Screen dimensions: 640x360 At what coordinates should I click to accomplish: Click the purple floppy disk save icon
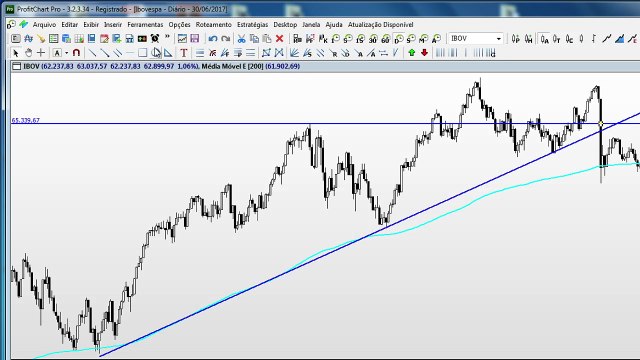click(195, 39)
